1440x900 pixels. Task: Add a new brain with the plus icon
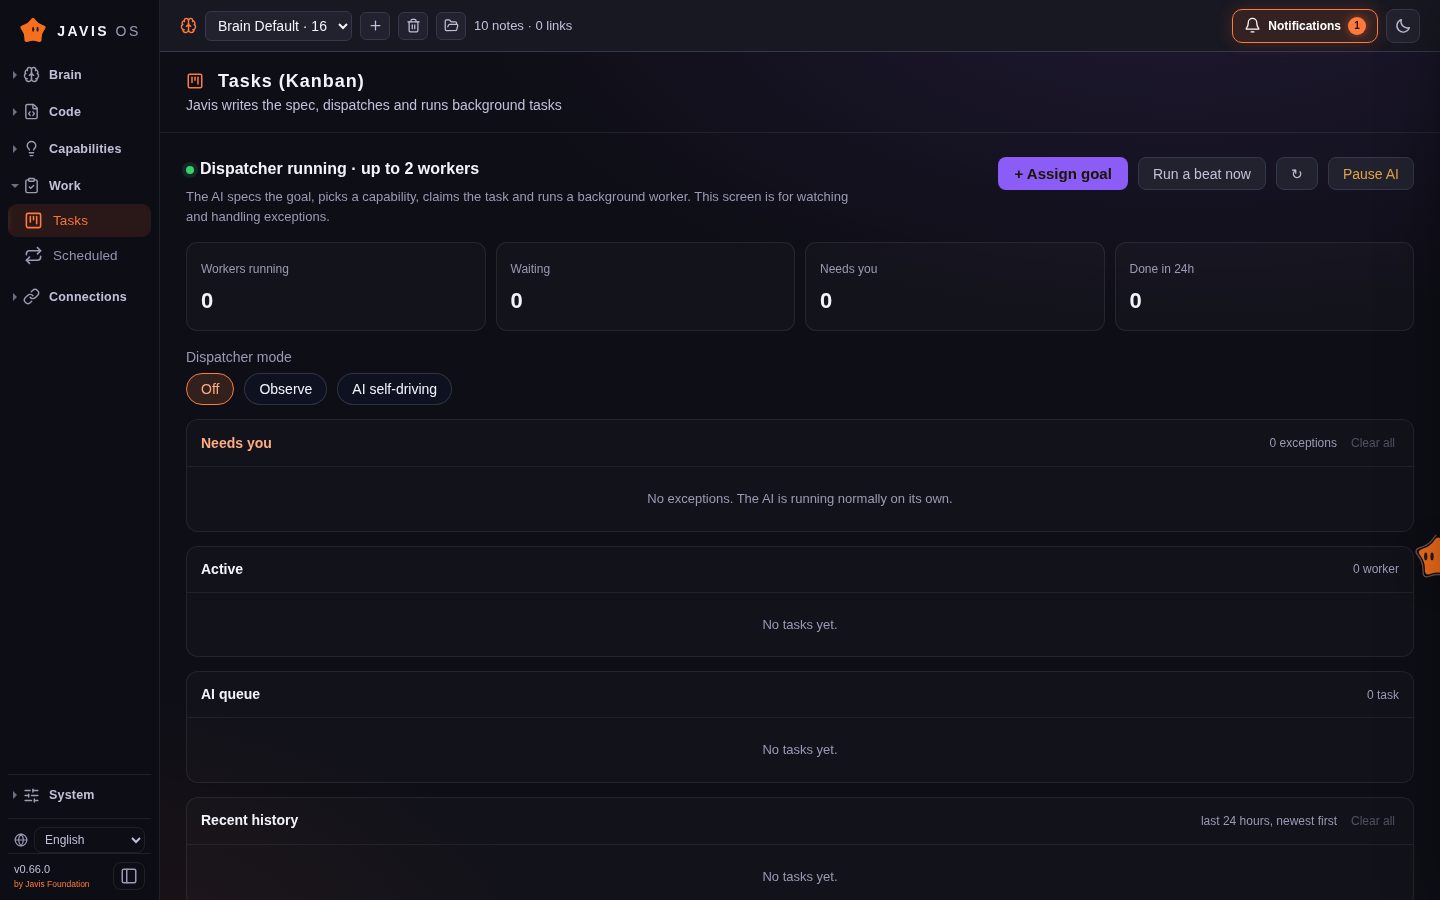coord(375,26)
